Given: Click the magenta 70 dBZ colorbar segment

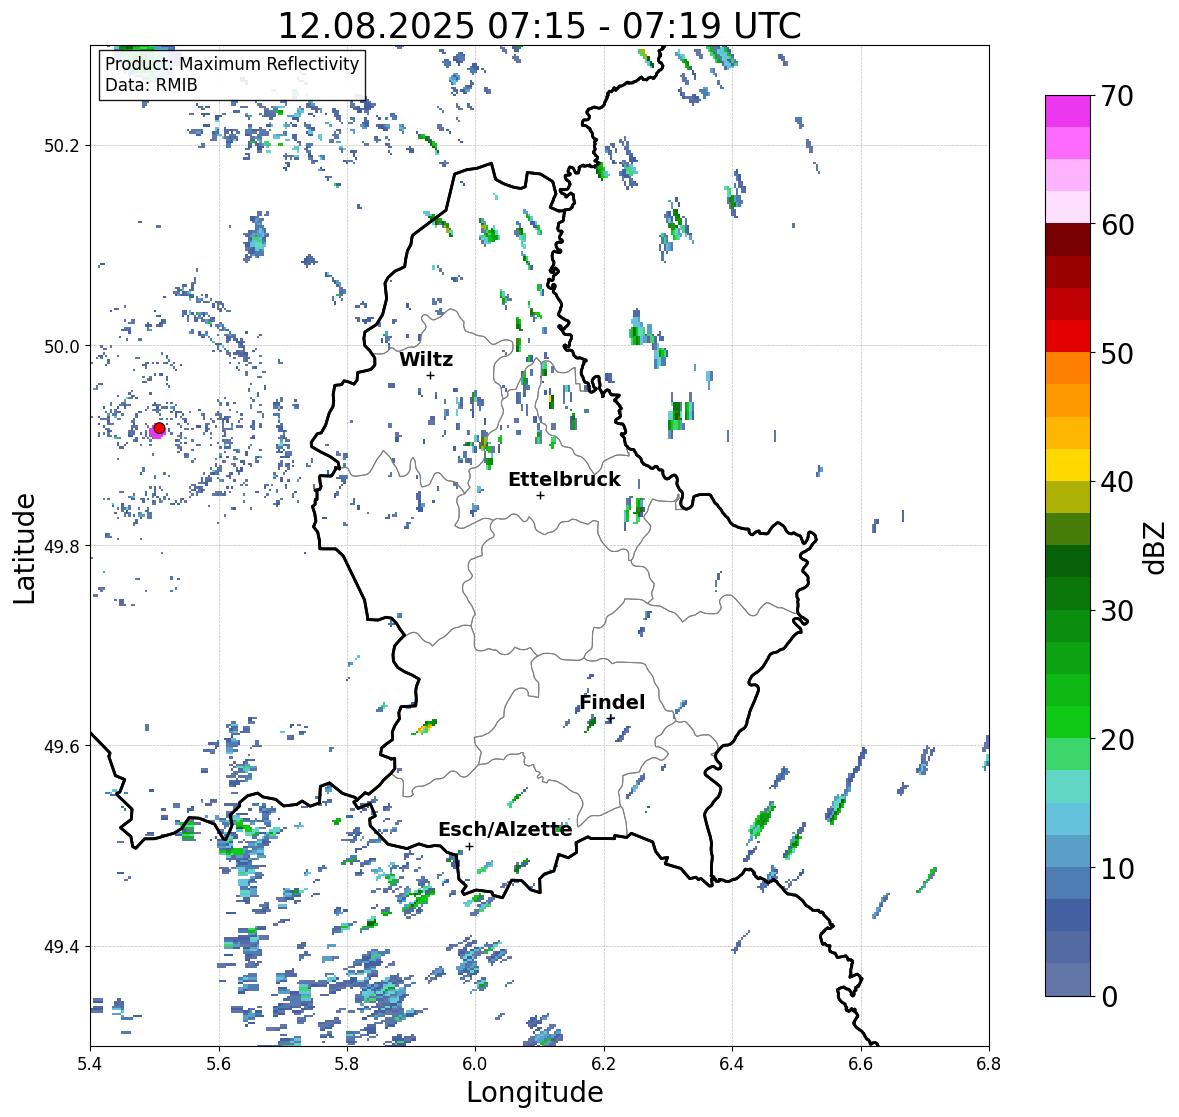Looking at the screenshot, I should point(1068,111).
